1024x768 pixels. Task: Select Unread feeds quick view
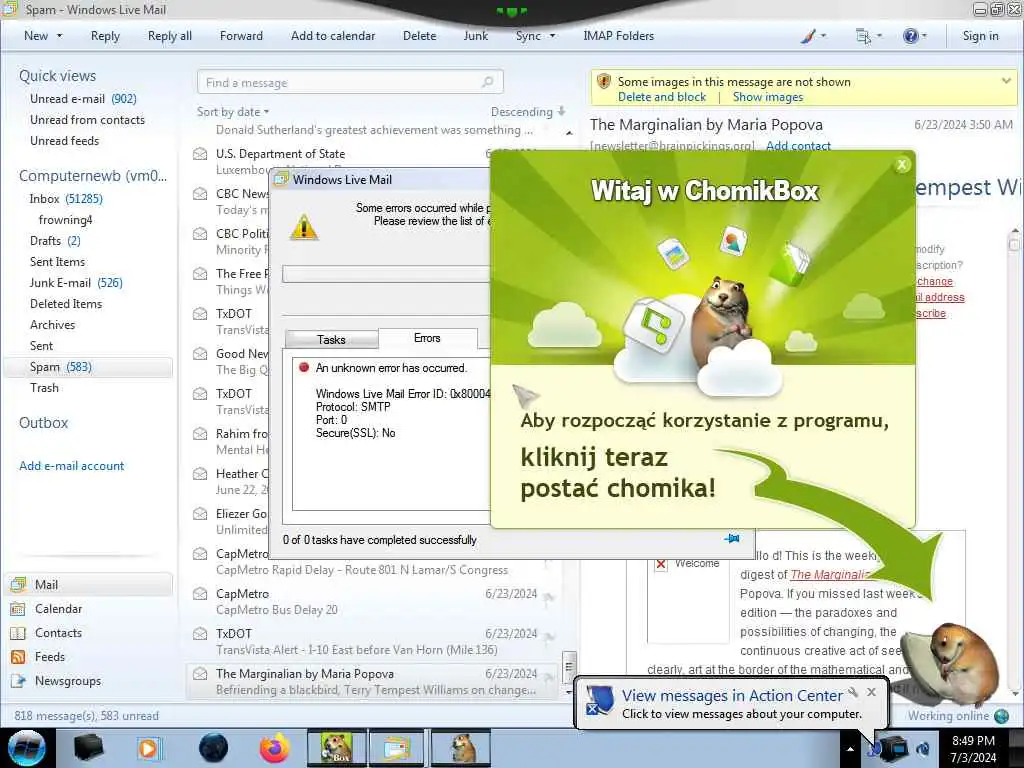point(65,140)
